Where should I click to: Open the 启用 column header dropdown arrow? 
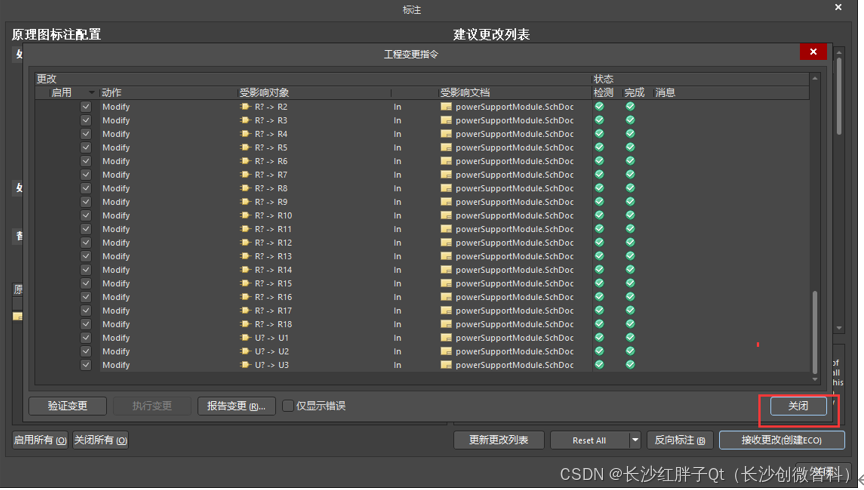pos(91,93)
